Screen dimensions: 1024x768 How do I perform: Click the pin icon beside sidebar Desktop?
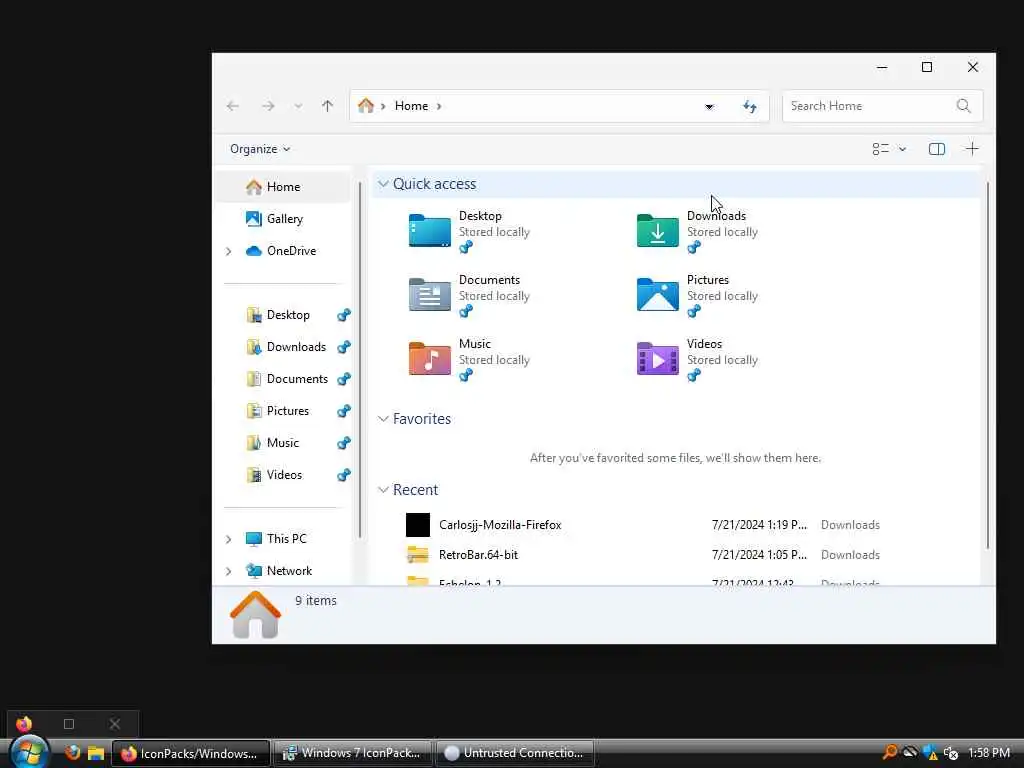pos(344,315)
